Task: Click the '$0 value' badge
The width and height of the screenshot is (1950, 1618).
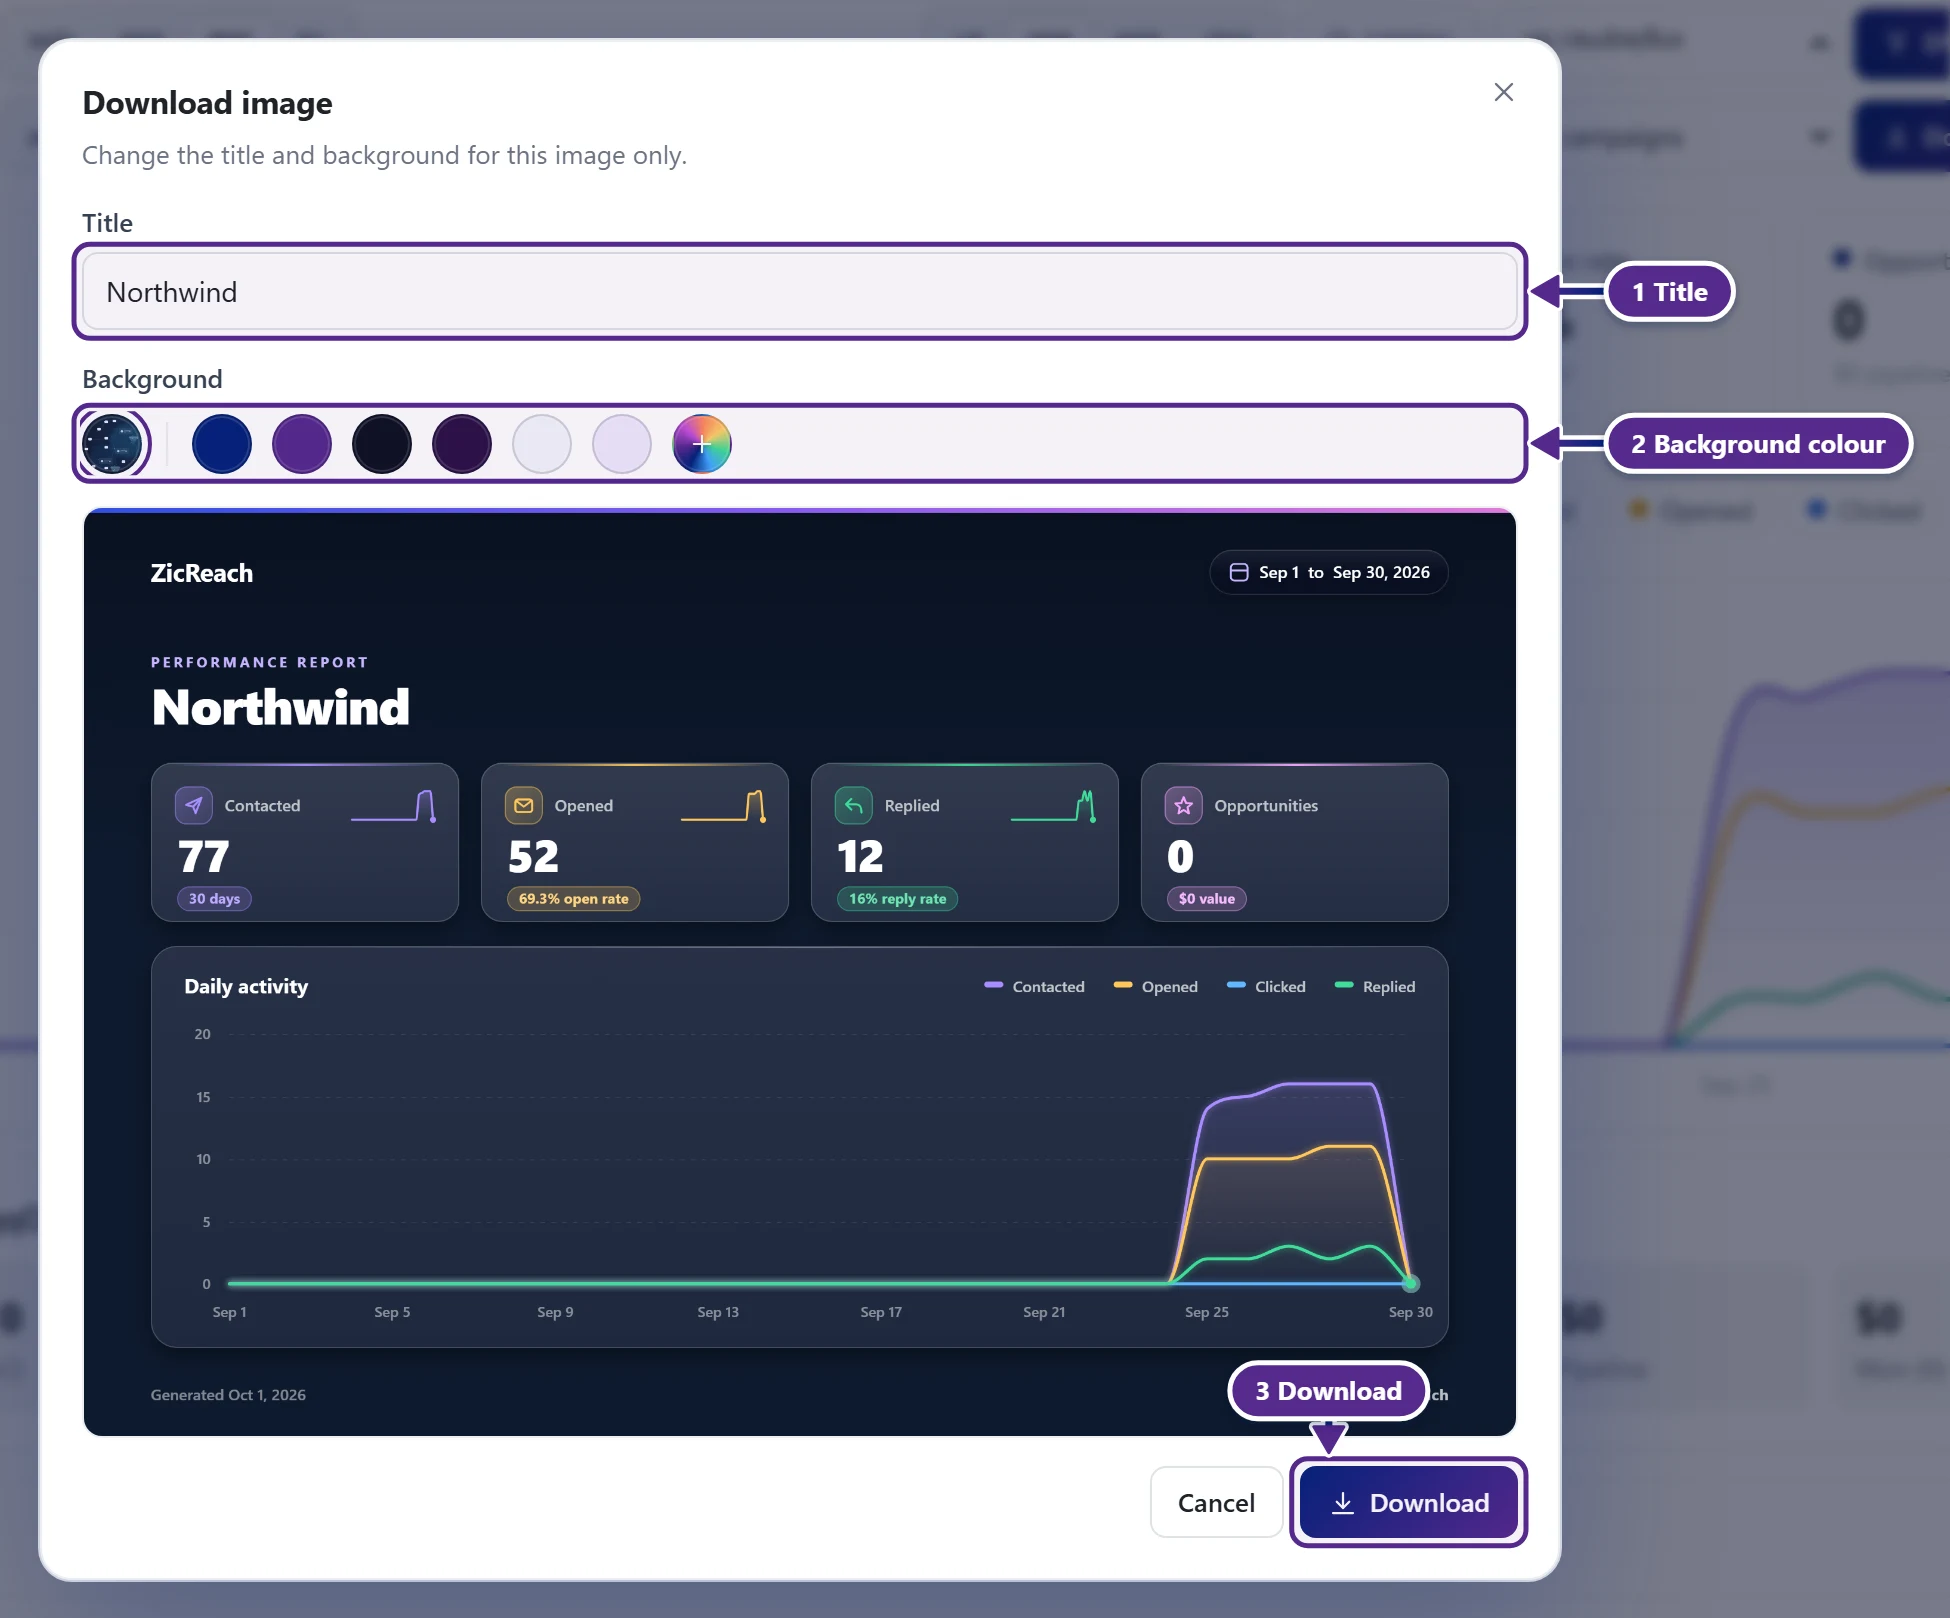Action: [1207, 898]
